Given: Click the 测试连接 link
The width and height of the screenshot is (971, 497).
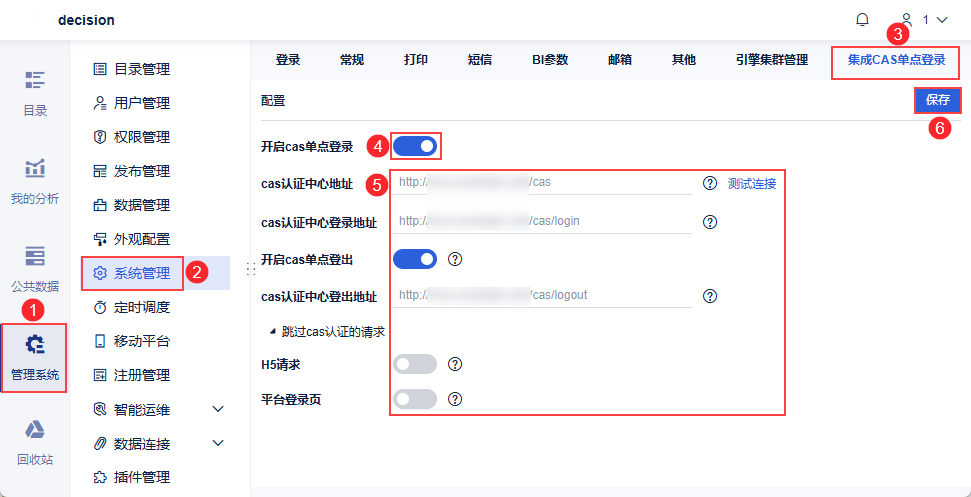Looking at the screenshot, I should 751,183.
